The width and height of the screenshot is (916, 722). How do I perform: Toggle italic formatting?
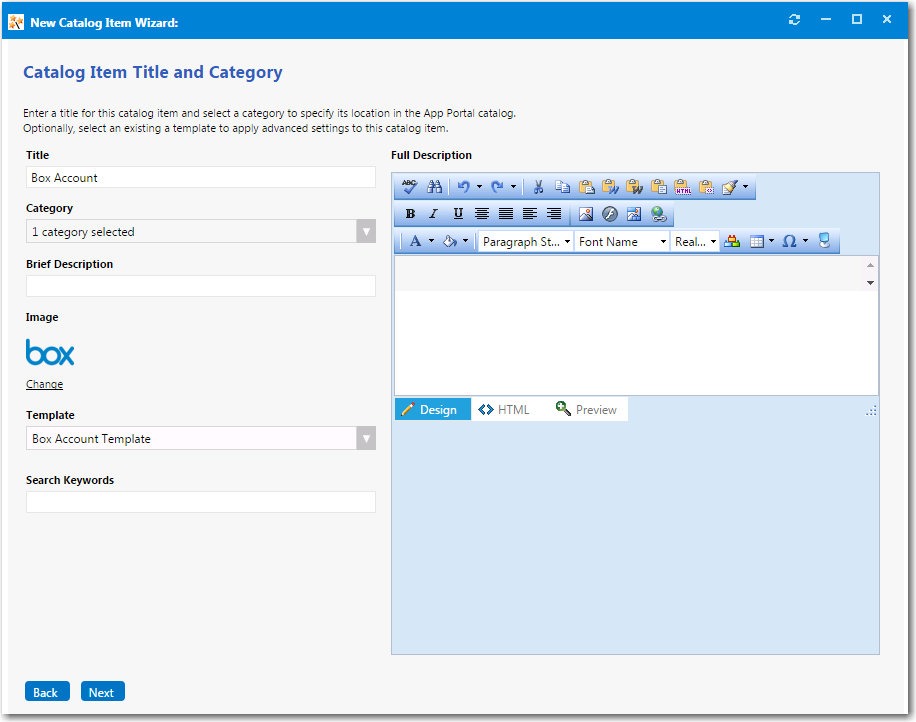click(434, 214)
